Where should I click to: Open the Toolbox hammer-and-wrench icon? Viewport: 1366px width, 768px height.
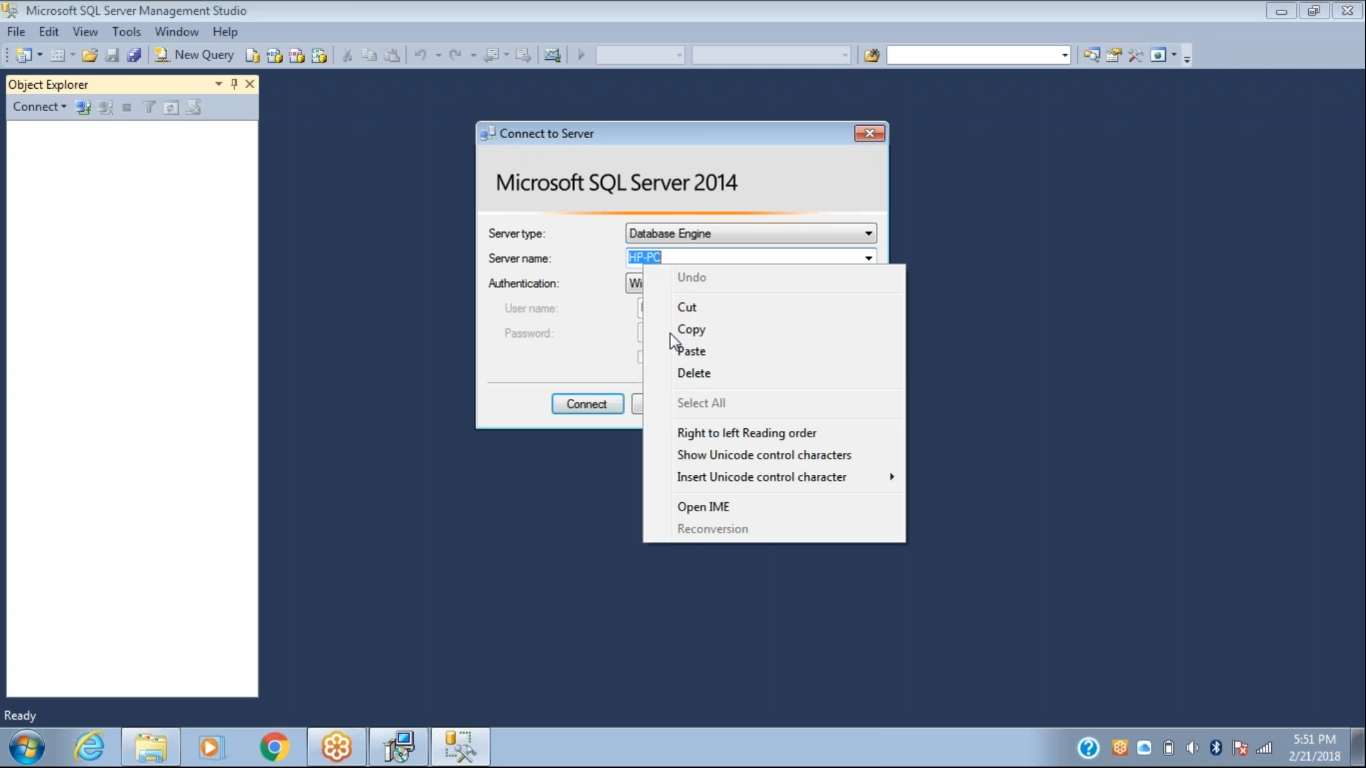point(1136,55)
